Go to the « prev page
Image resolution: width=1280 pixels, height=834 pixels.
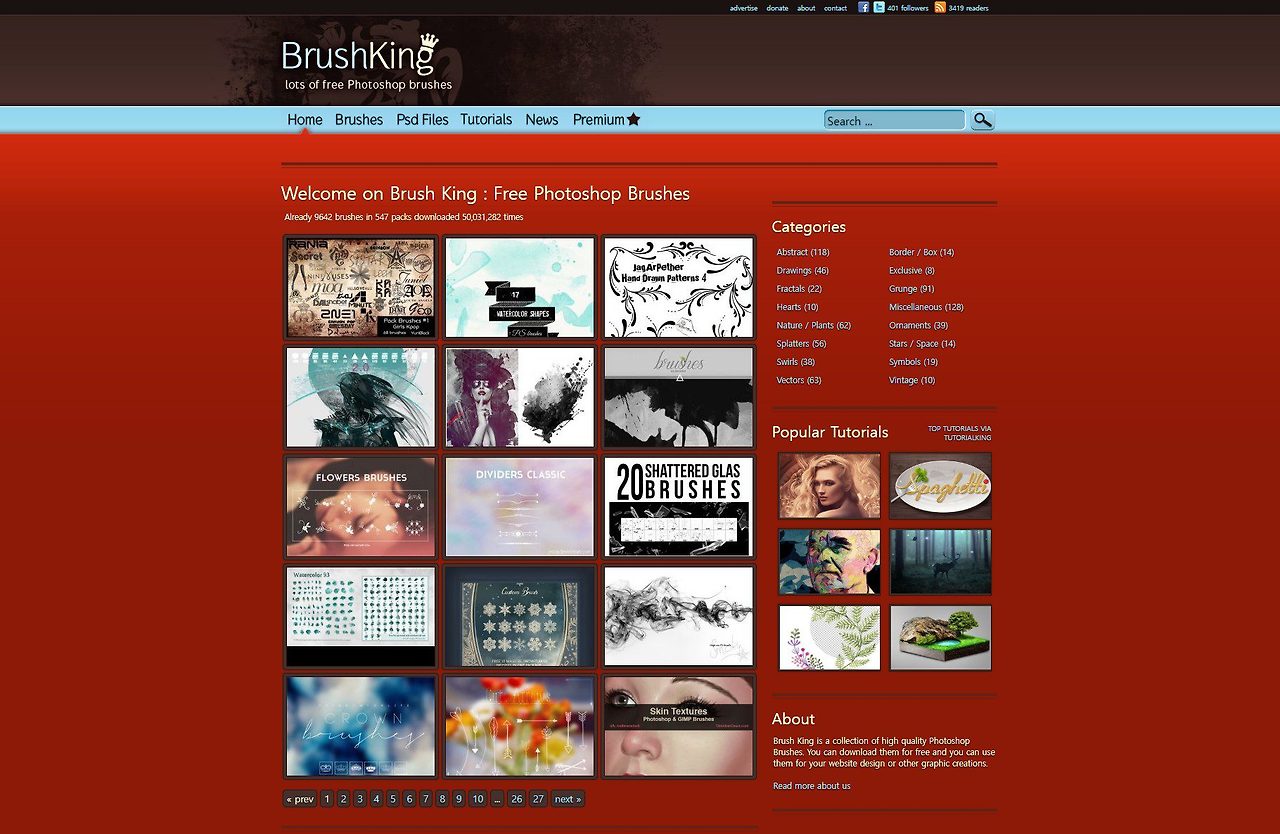(x=300, y=799)
